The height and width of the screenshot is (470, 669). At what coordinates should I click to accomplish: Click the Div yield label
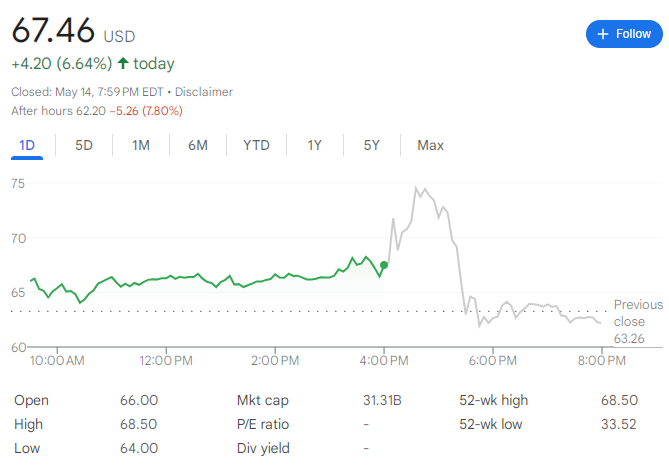[262, 448]
